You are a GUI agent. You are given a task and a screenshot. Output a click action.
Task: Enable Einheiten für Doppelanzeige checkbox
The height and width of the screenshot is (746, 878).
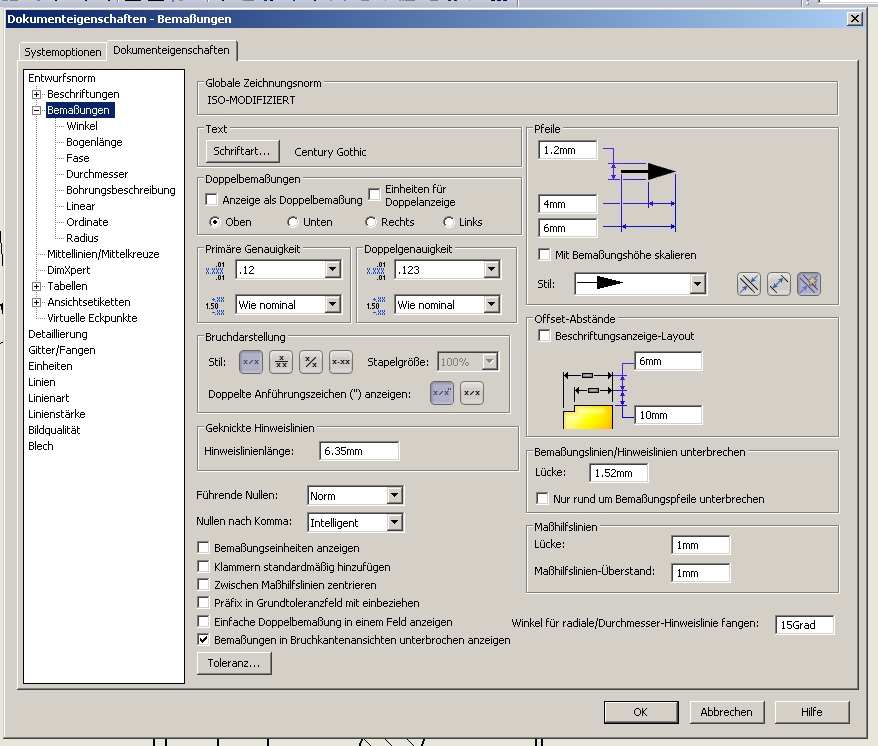[x=375, y=194]
